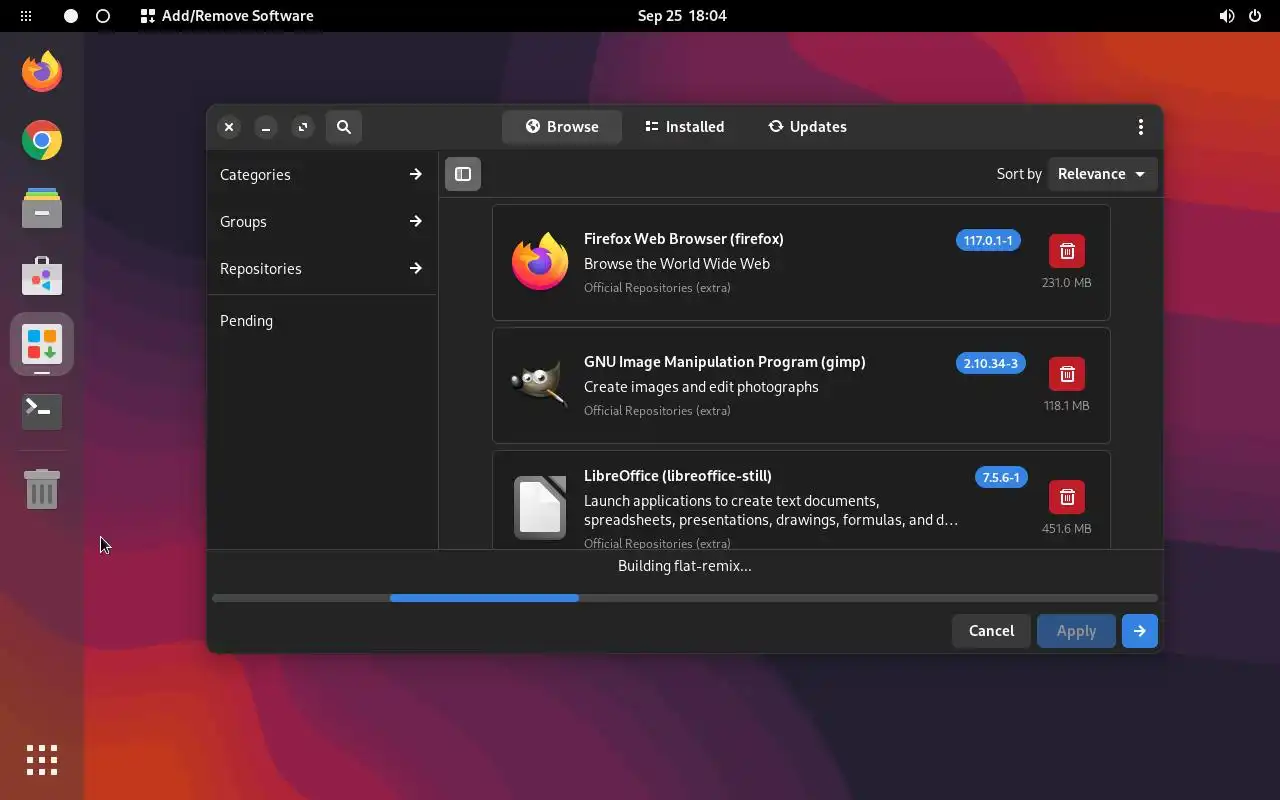This screenshot has height=800, width=1280.
Task: Click Add/Remove Software dock icon
Action: click(x=42, y=344)
